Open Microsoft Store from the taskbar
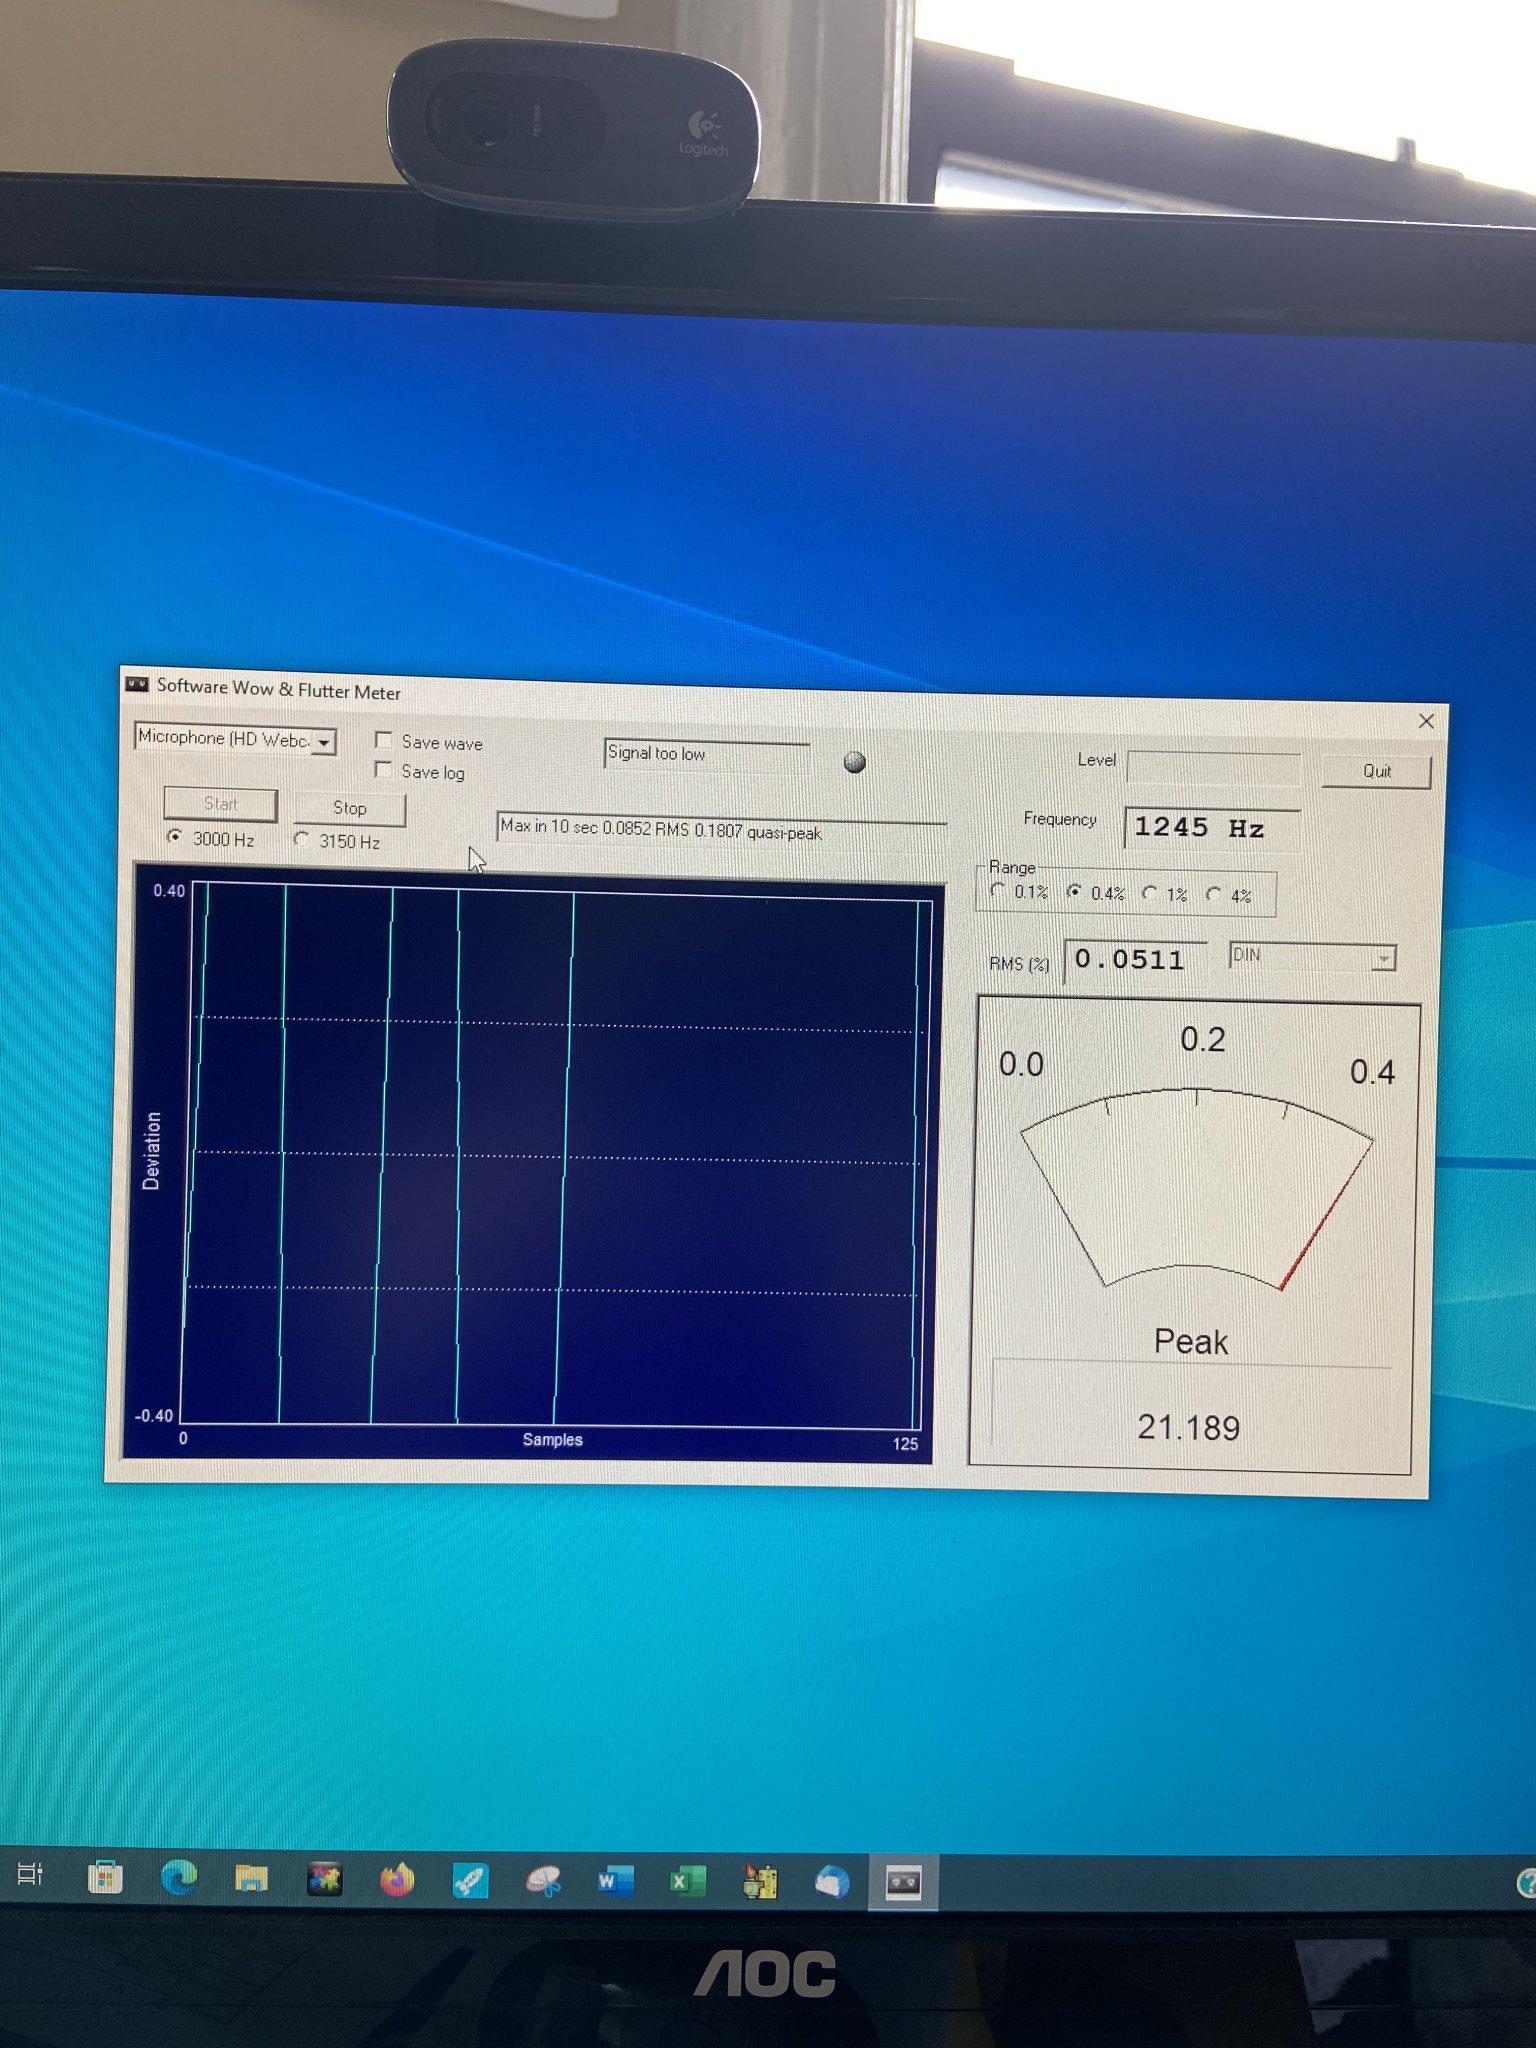1536x2048 pixels. pyautogui.click(x=105, y=1877)
